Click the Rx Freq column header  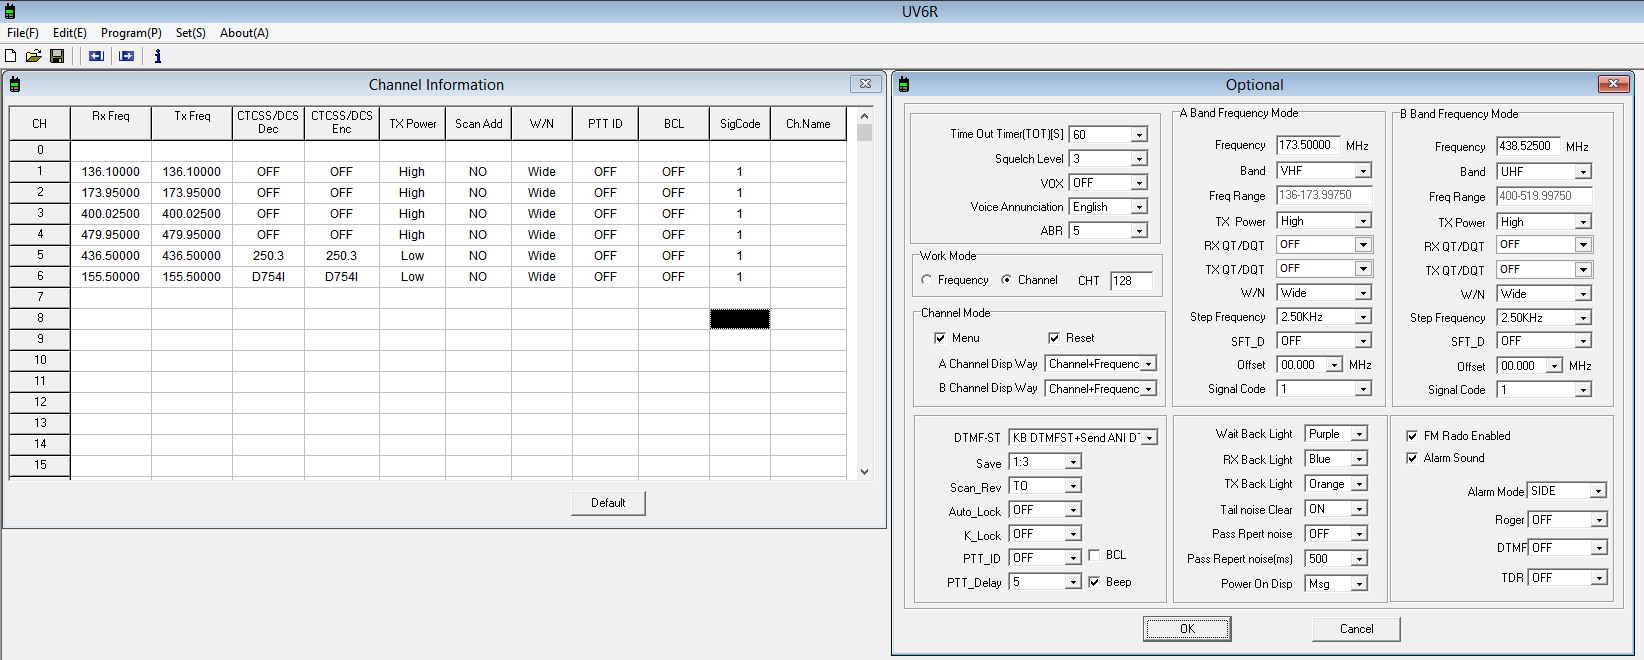pos(111,124)
